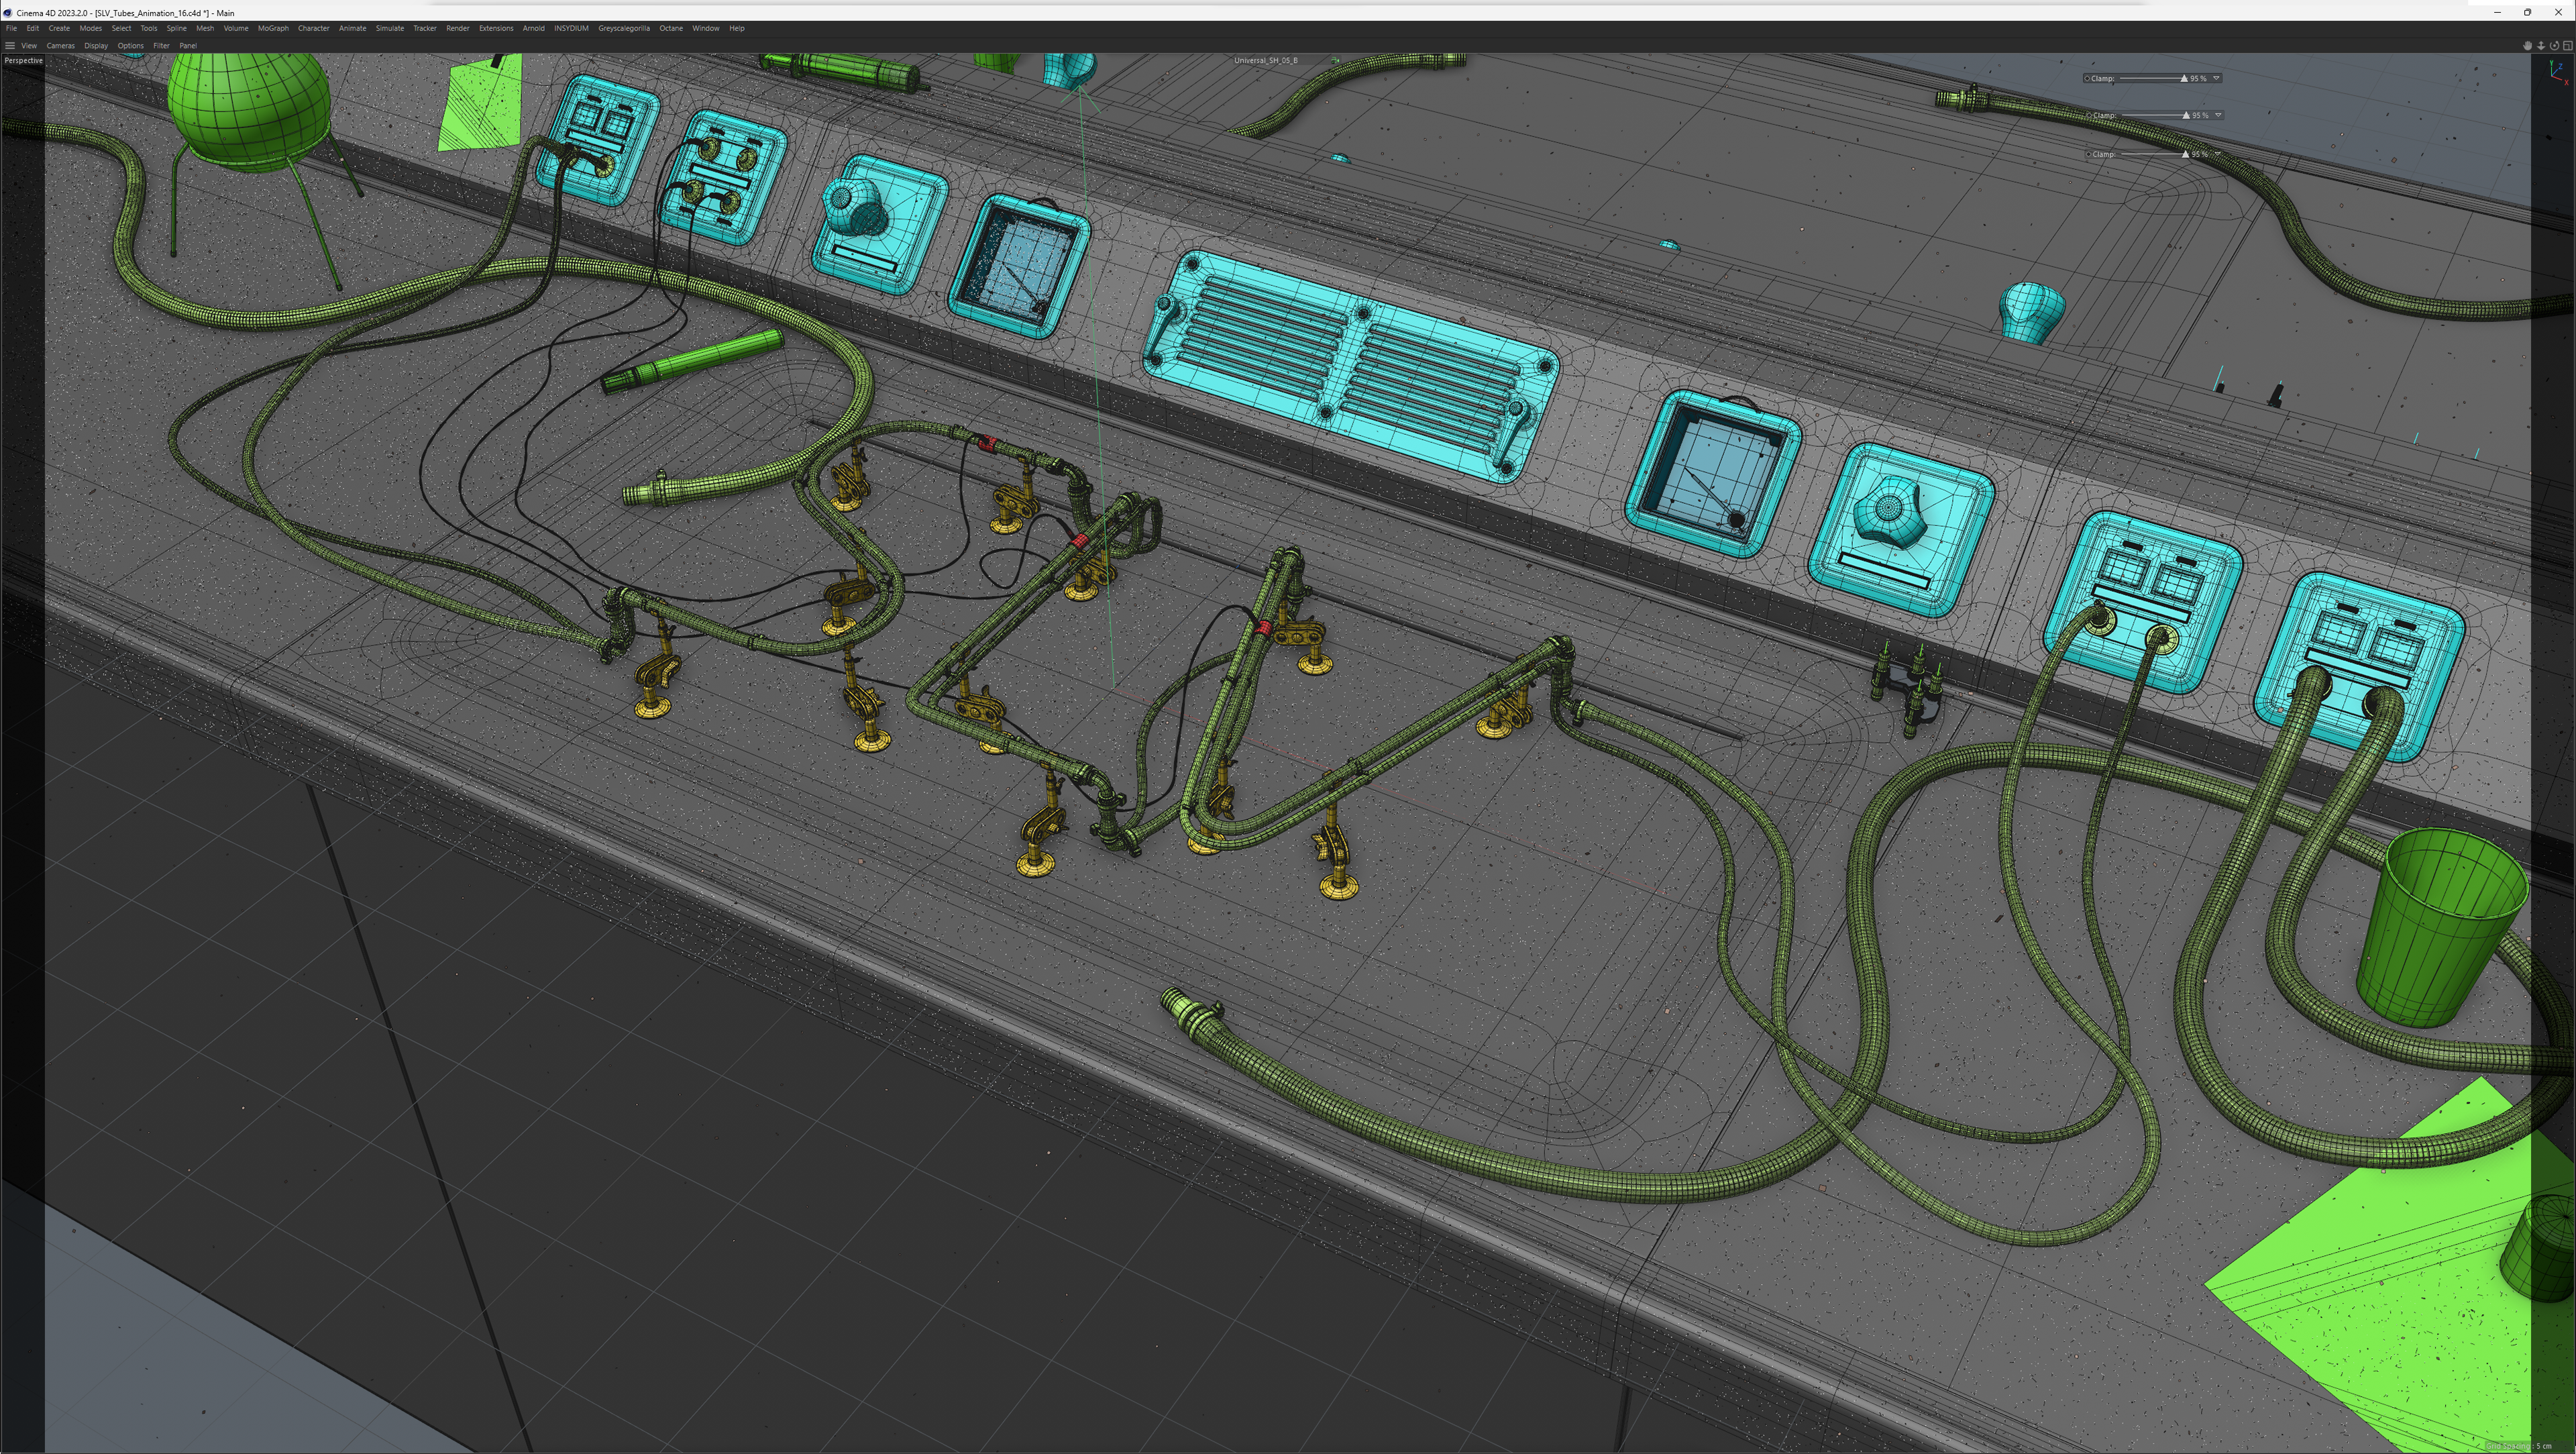Click the viewport dolly move icon
This screenshot has height=1454, width=2576.
pos(2541,46)
